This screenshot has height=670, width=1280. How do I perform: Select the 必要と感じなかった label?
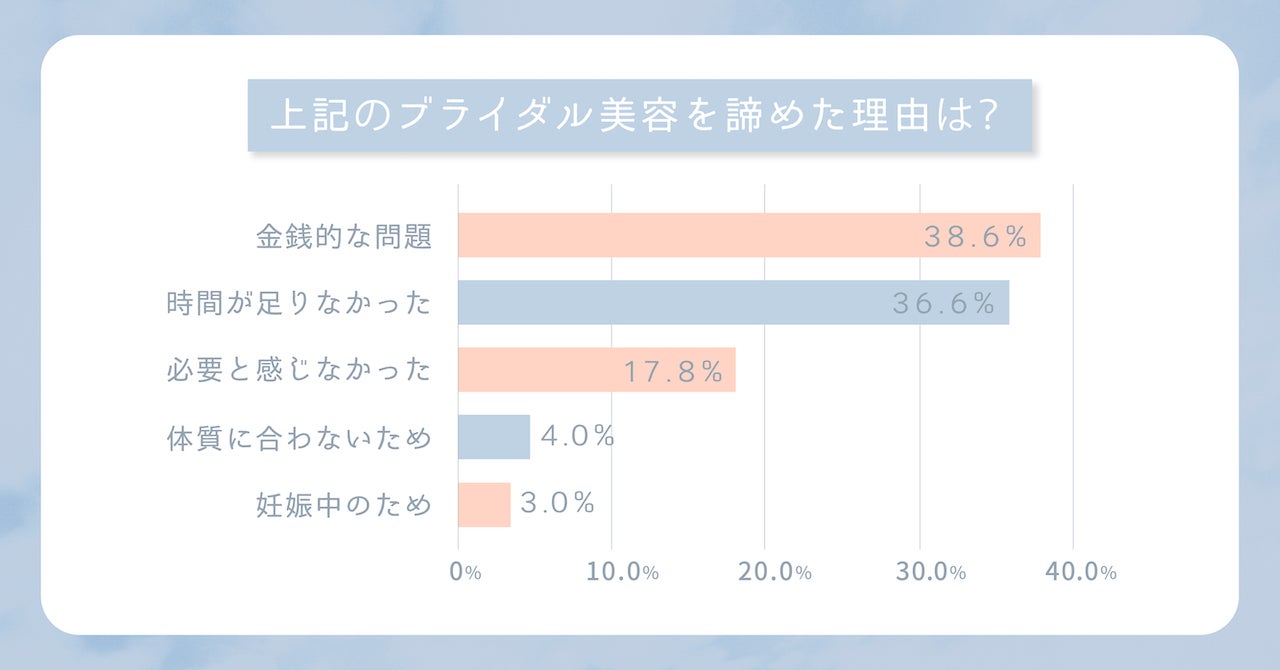point(299,371)
